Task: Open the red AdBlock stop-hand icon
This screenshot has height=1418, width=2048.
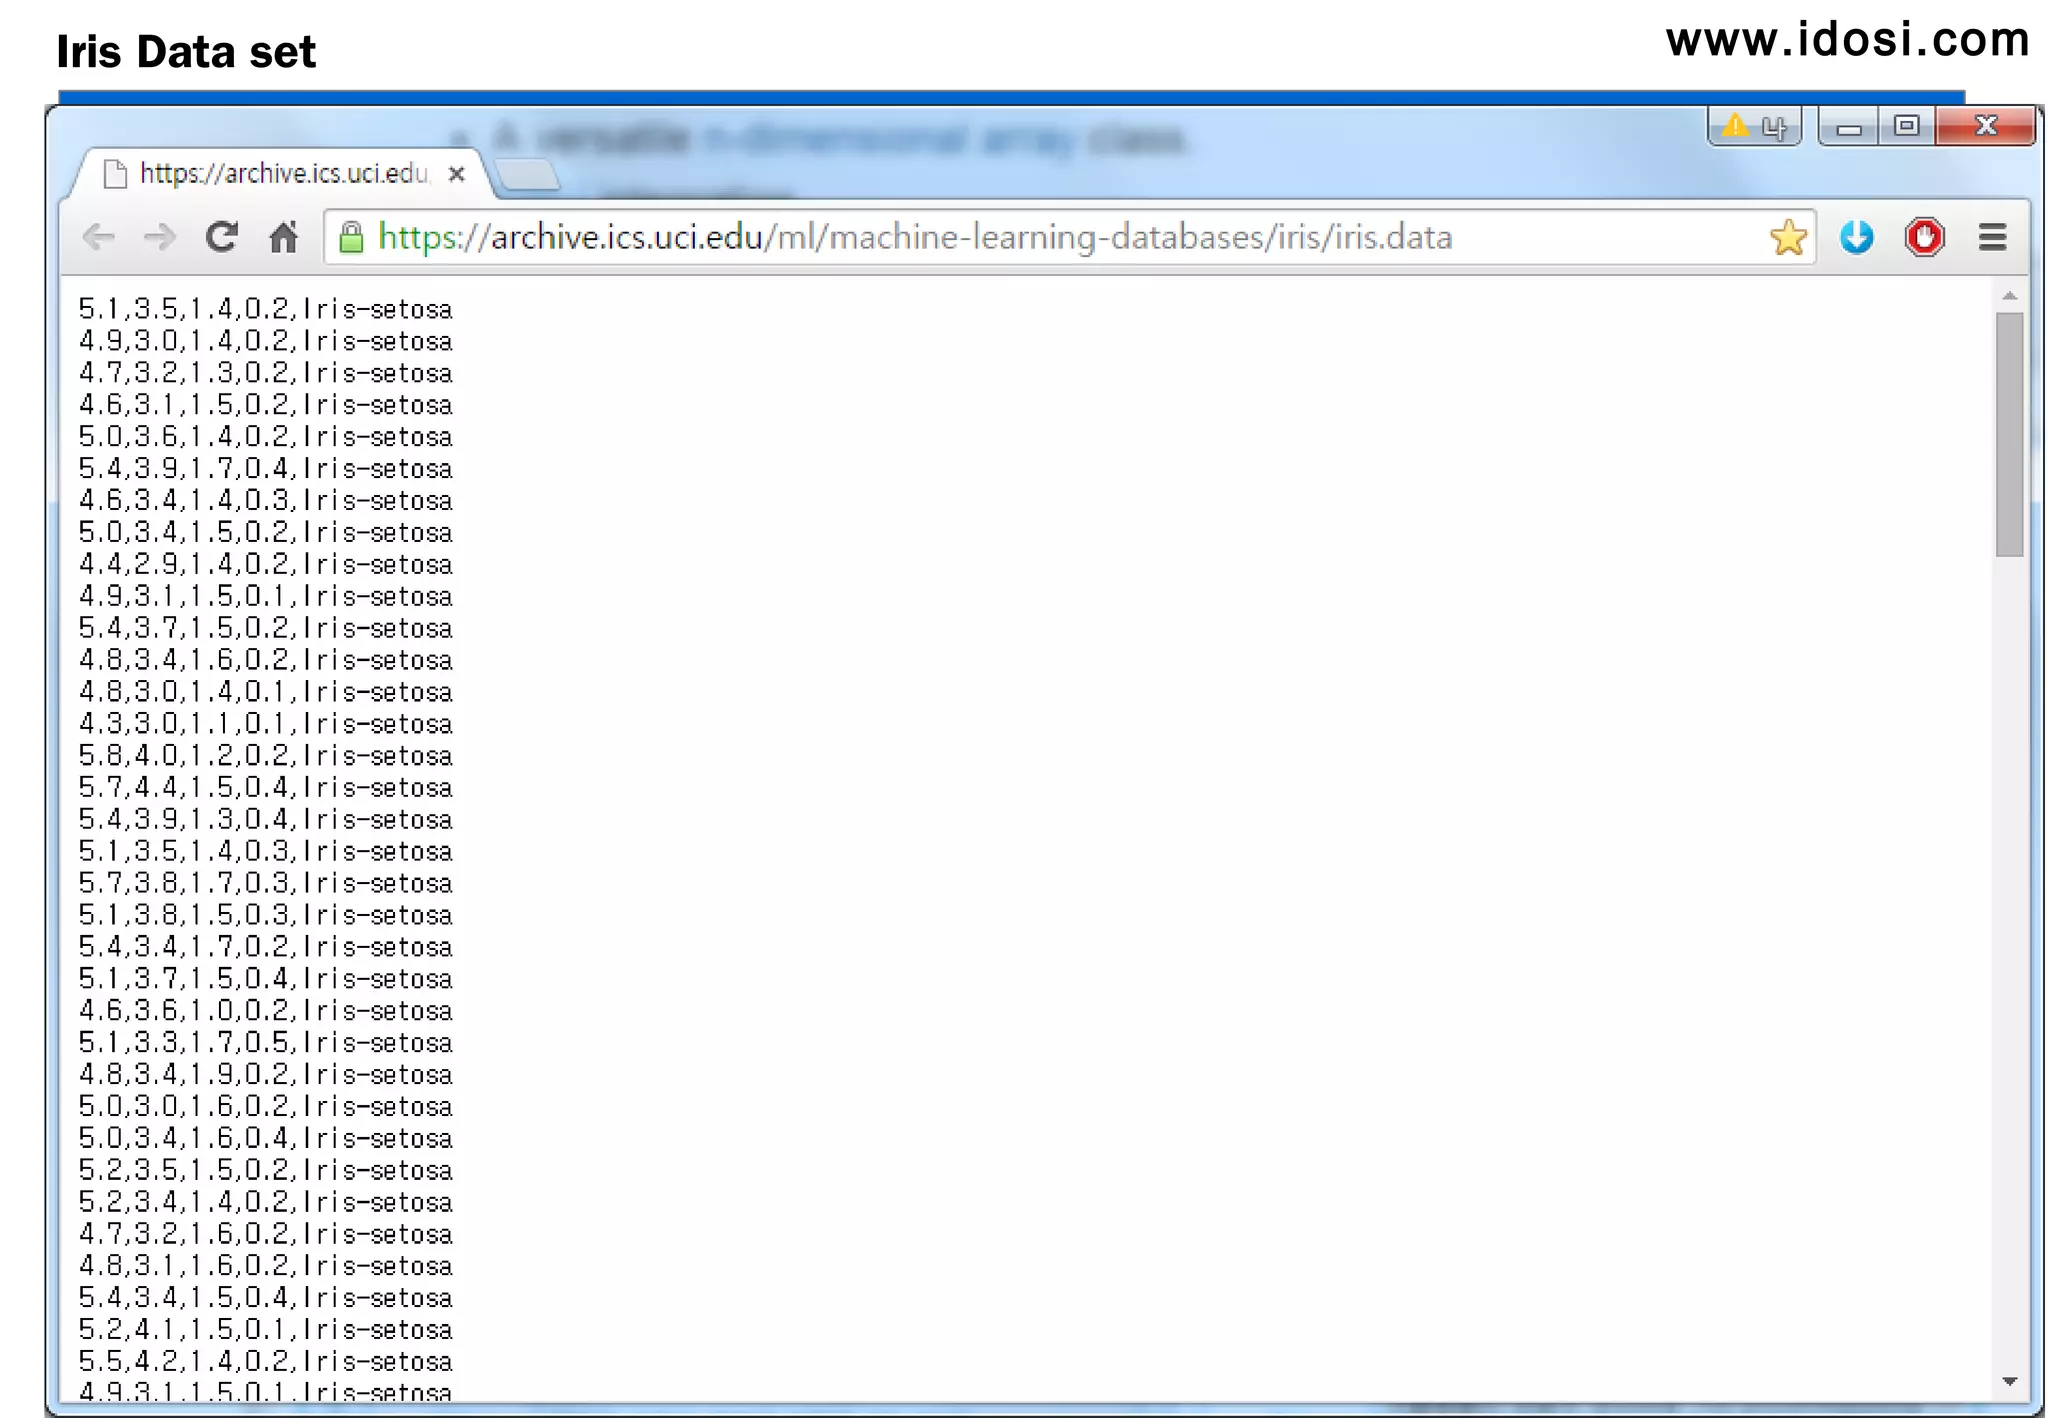Action: [1924, 238]
